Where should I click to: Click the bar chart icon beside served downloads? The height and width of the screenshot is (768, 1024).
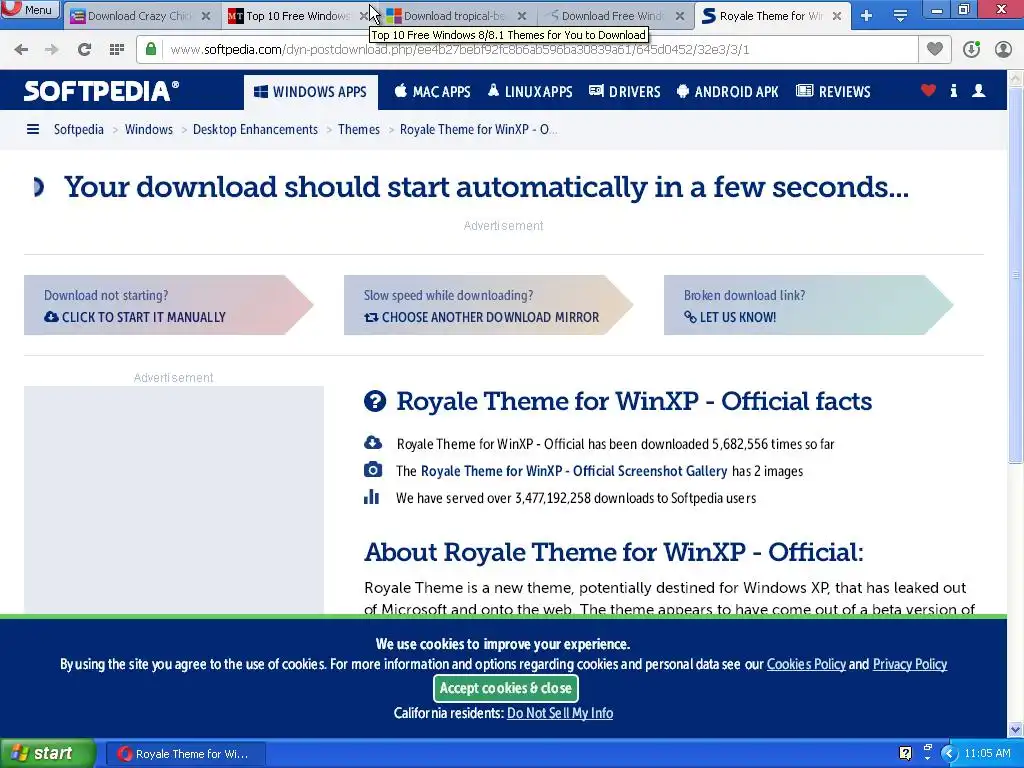click(x=372, y=497)
